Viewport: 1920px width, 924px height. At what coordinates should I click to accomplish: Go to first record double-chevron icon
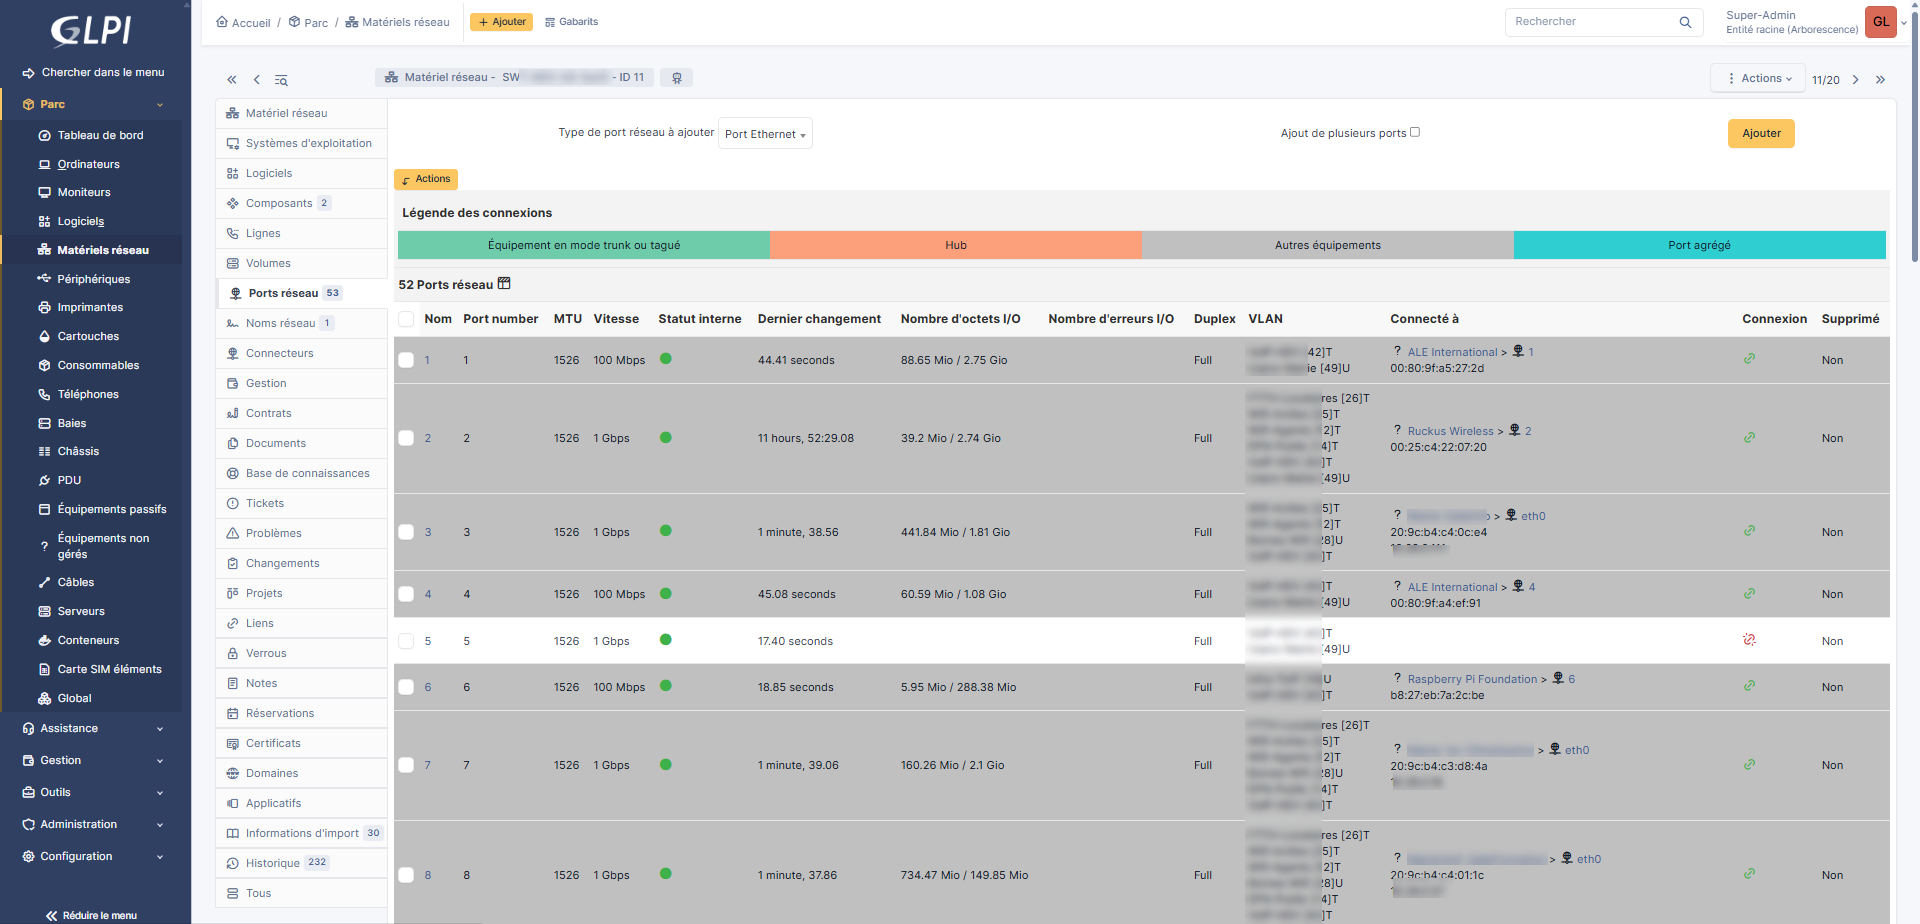(x=232, y=80)
